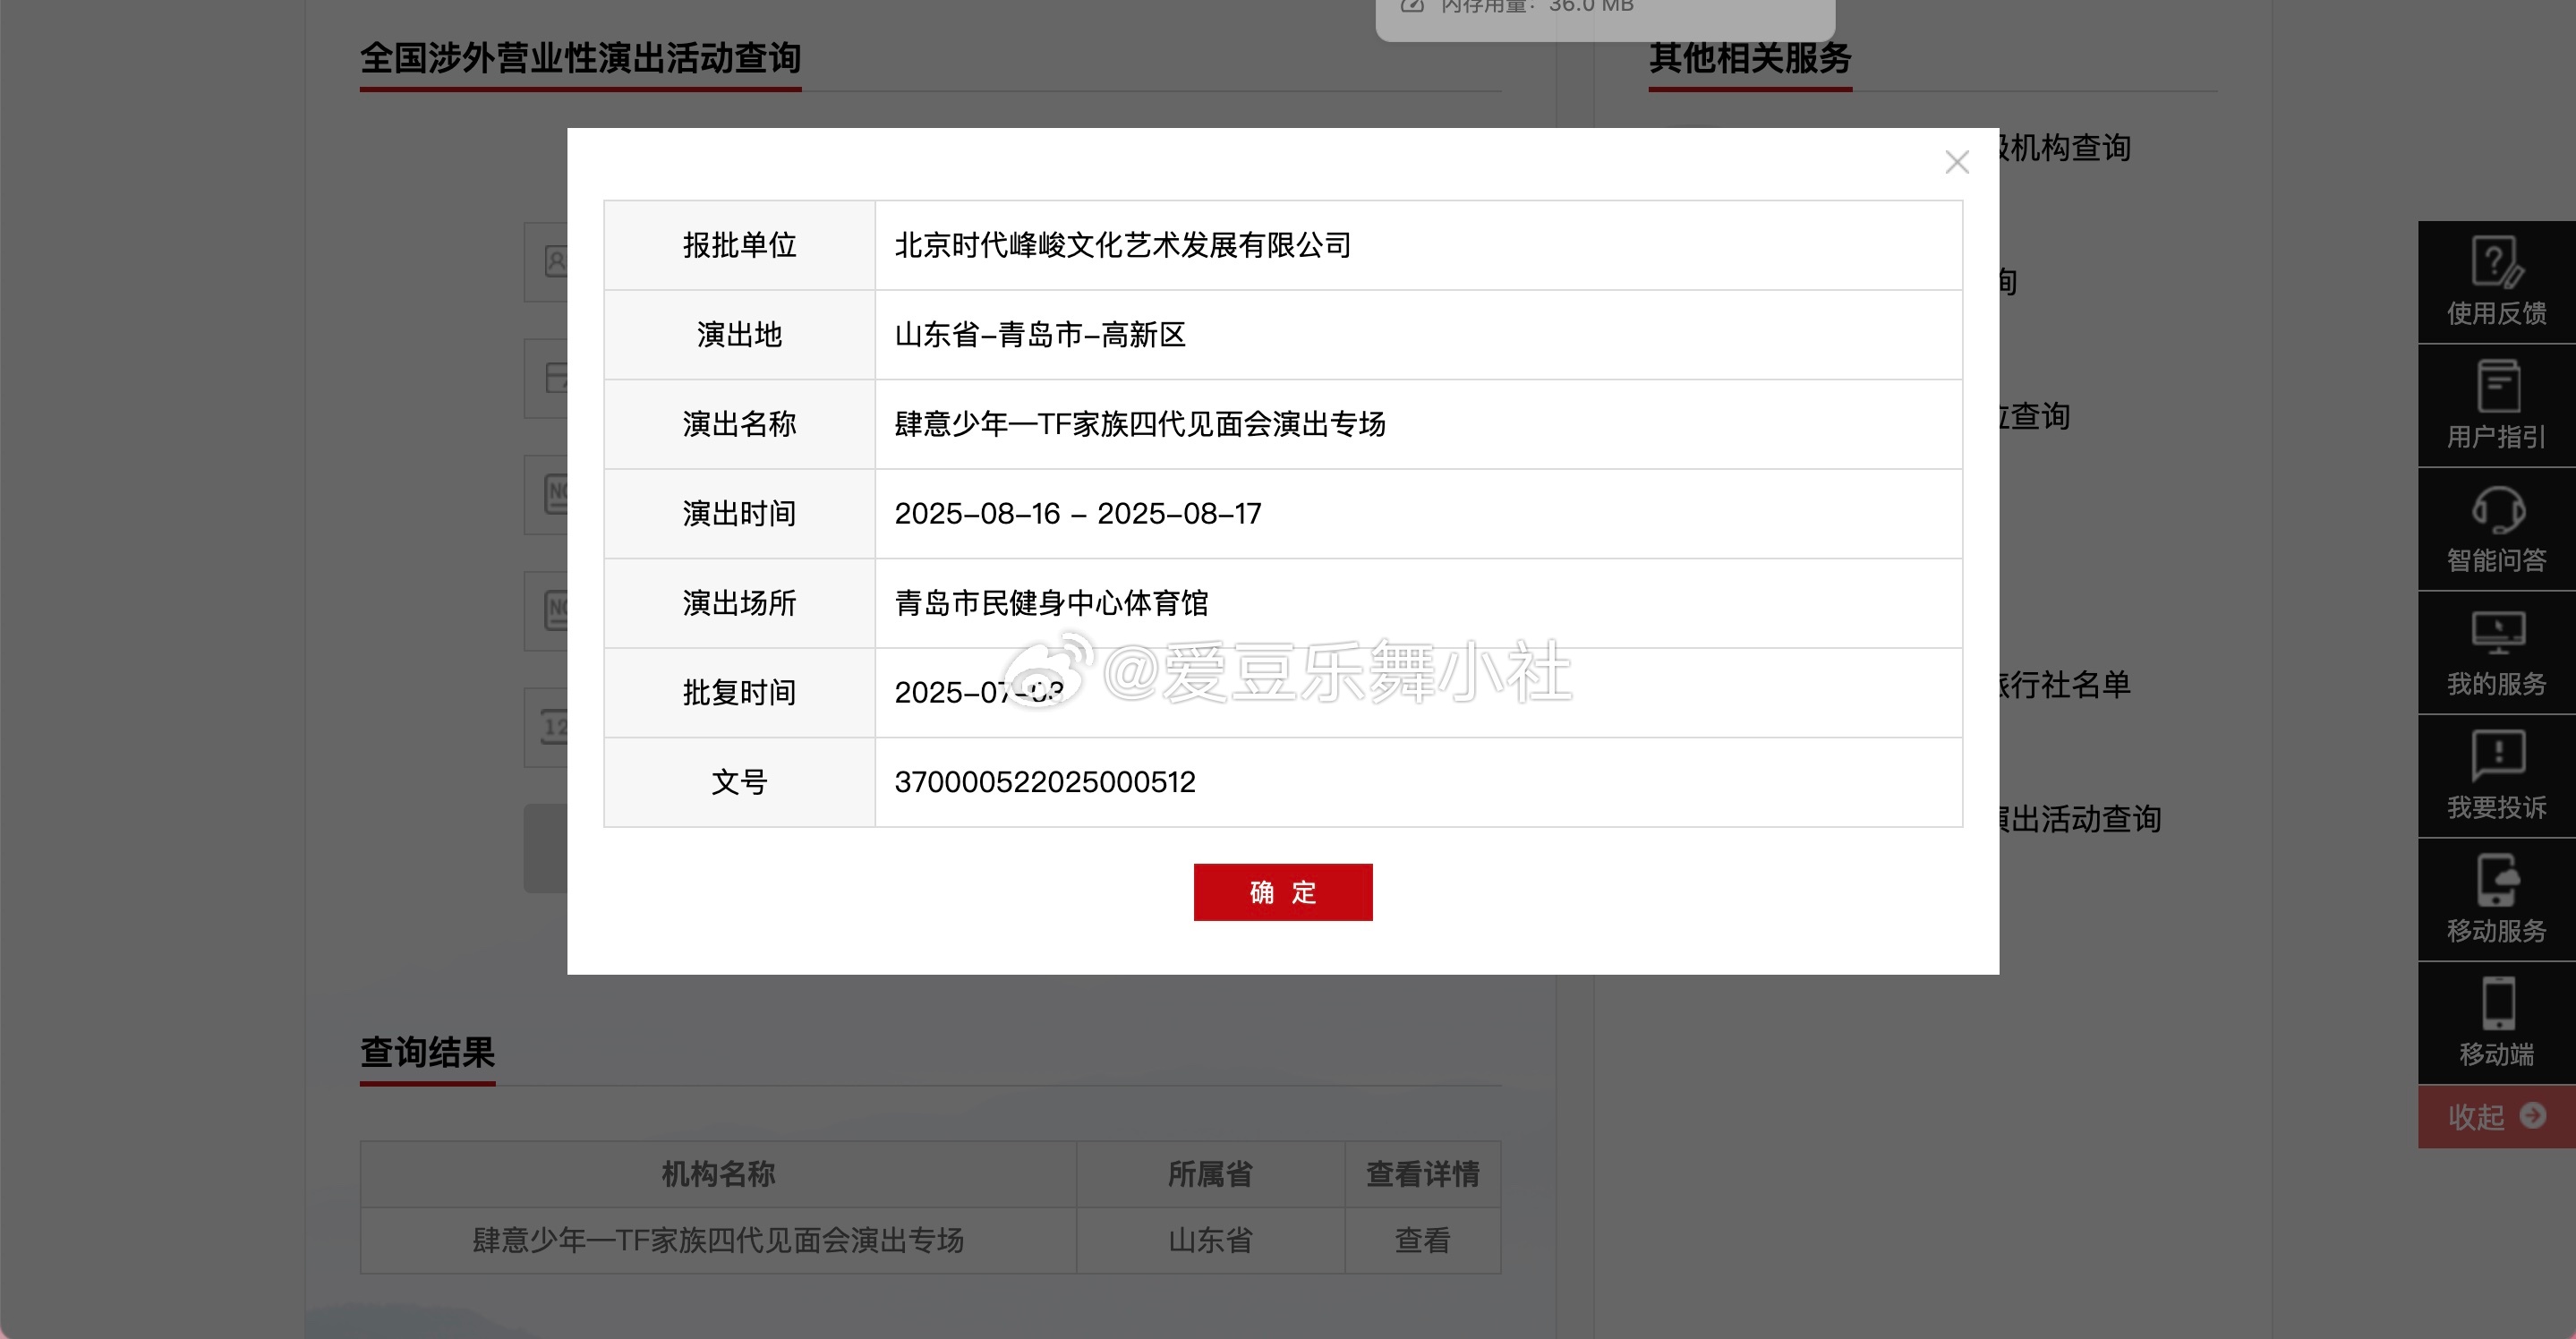Click the 查询结果 heading

[427, 1052]
